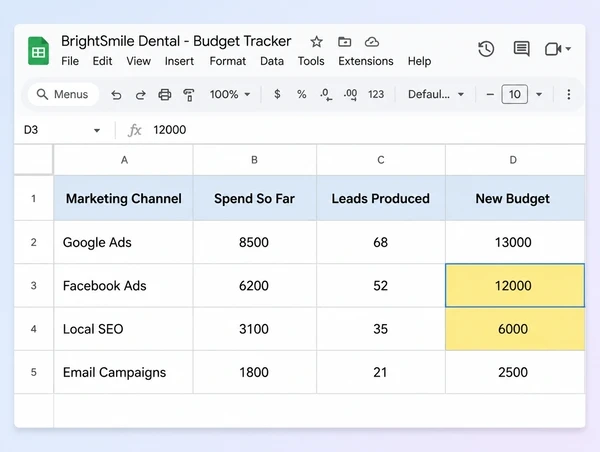Expand the camera meeting dropdown arrow

pos(568,49)
